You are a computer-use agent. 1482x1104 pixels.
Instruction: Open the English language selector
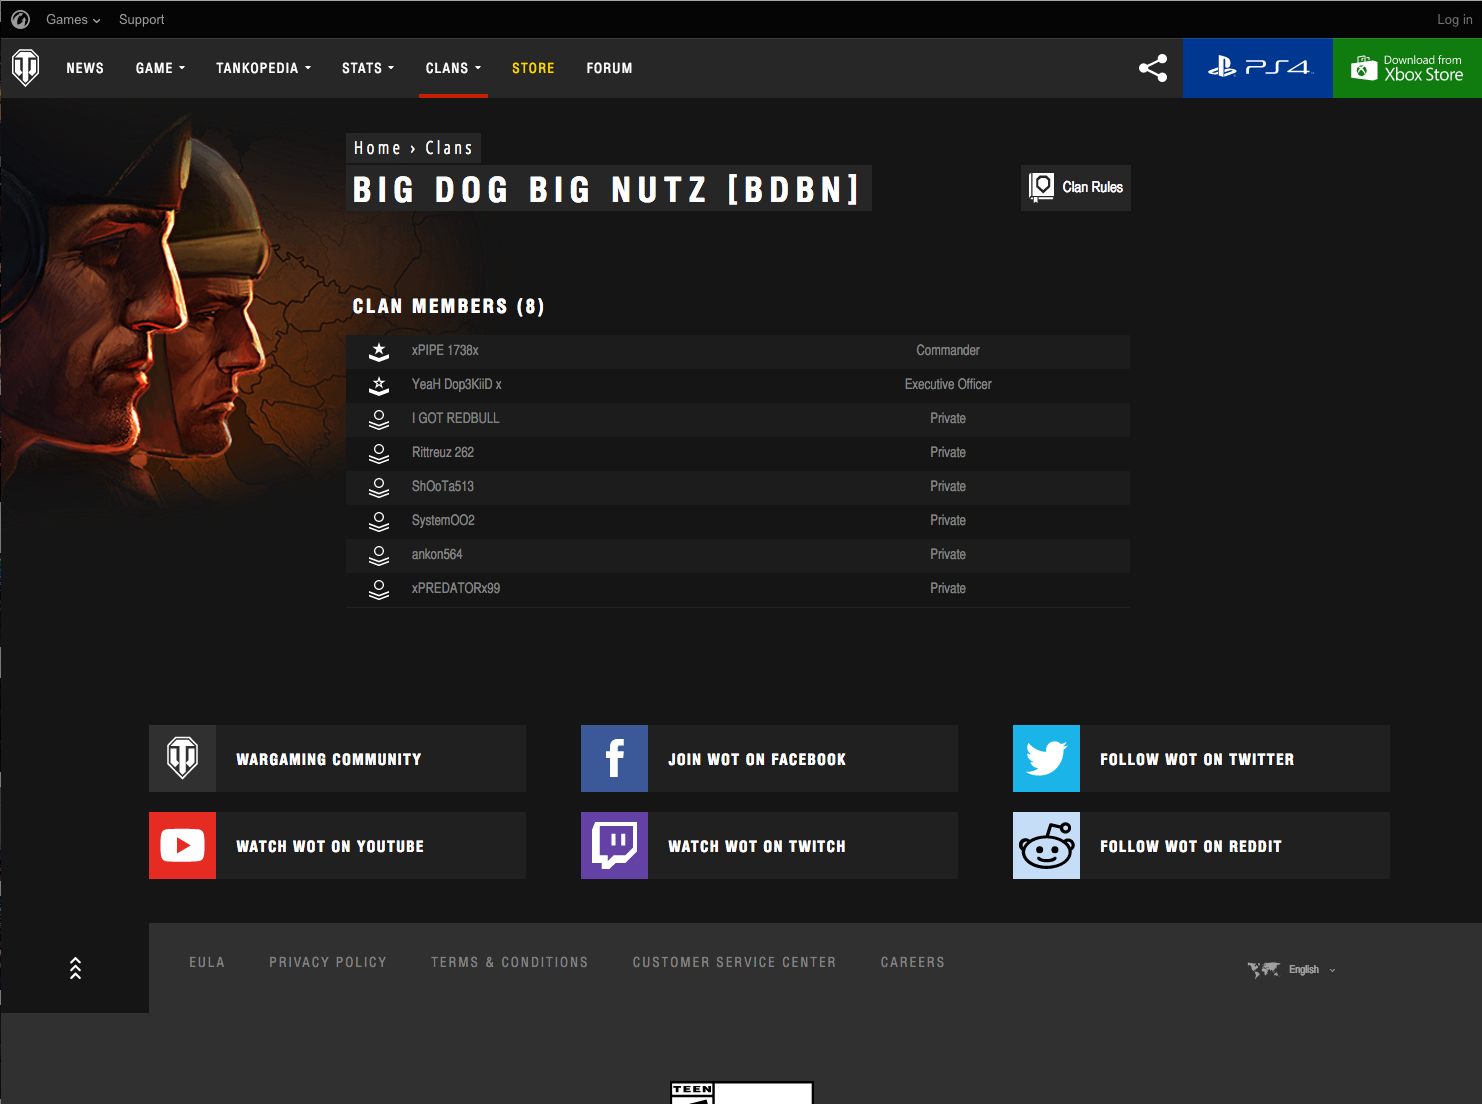point(1311,969)
